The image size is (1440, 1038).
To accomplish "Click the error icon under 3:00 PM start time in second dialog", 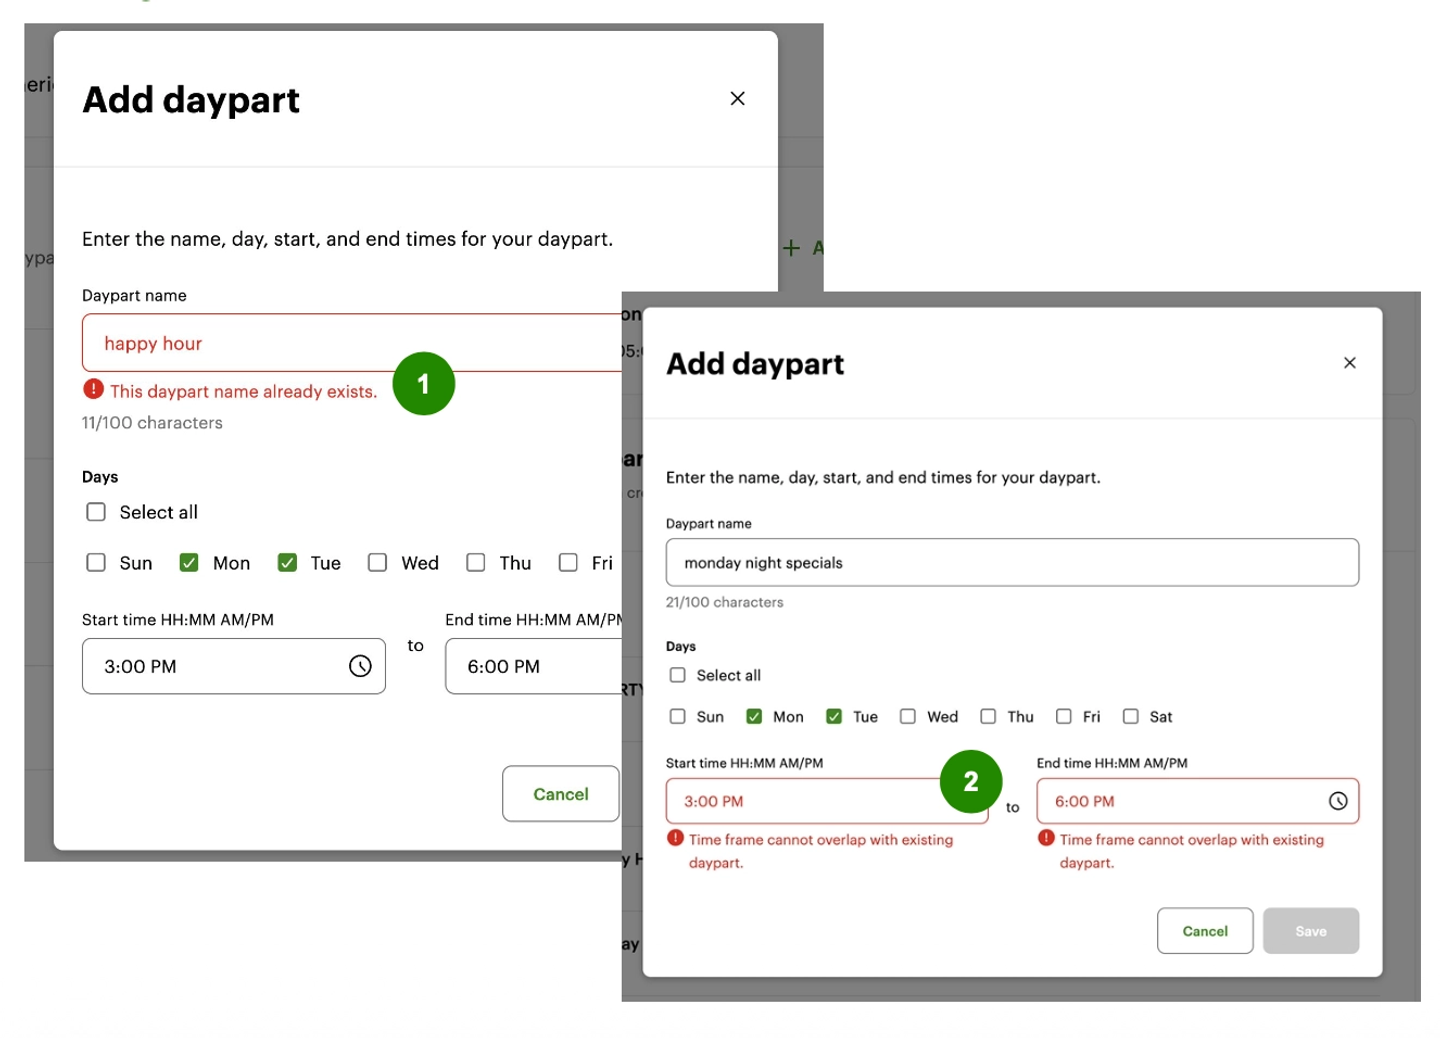I will coord(676,839).
